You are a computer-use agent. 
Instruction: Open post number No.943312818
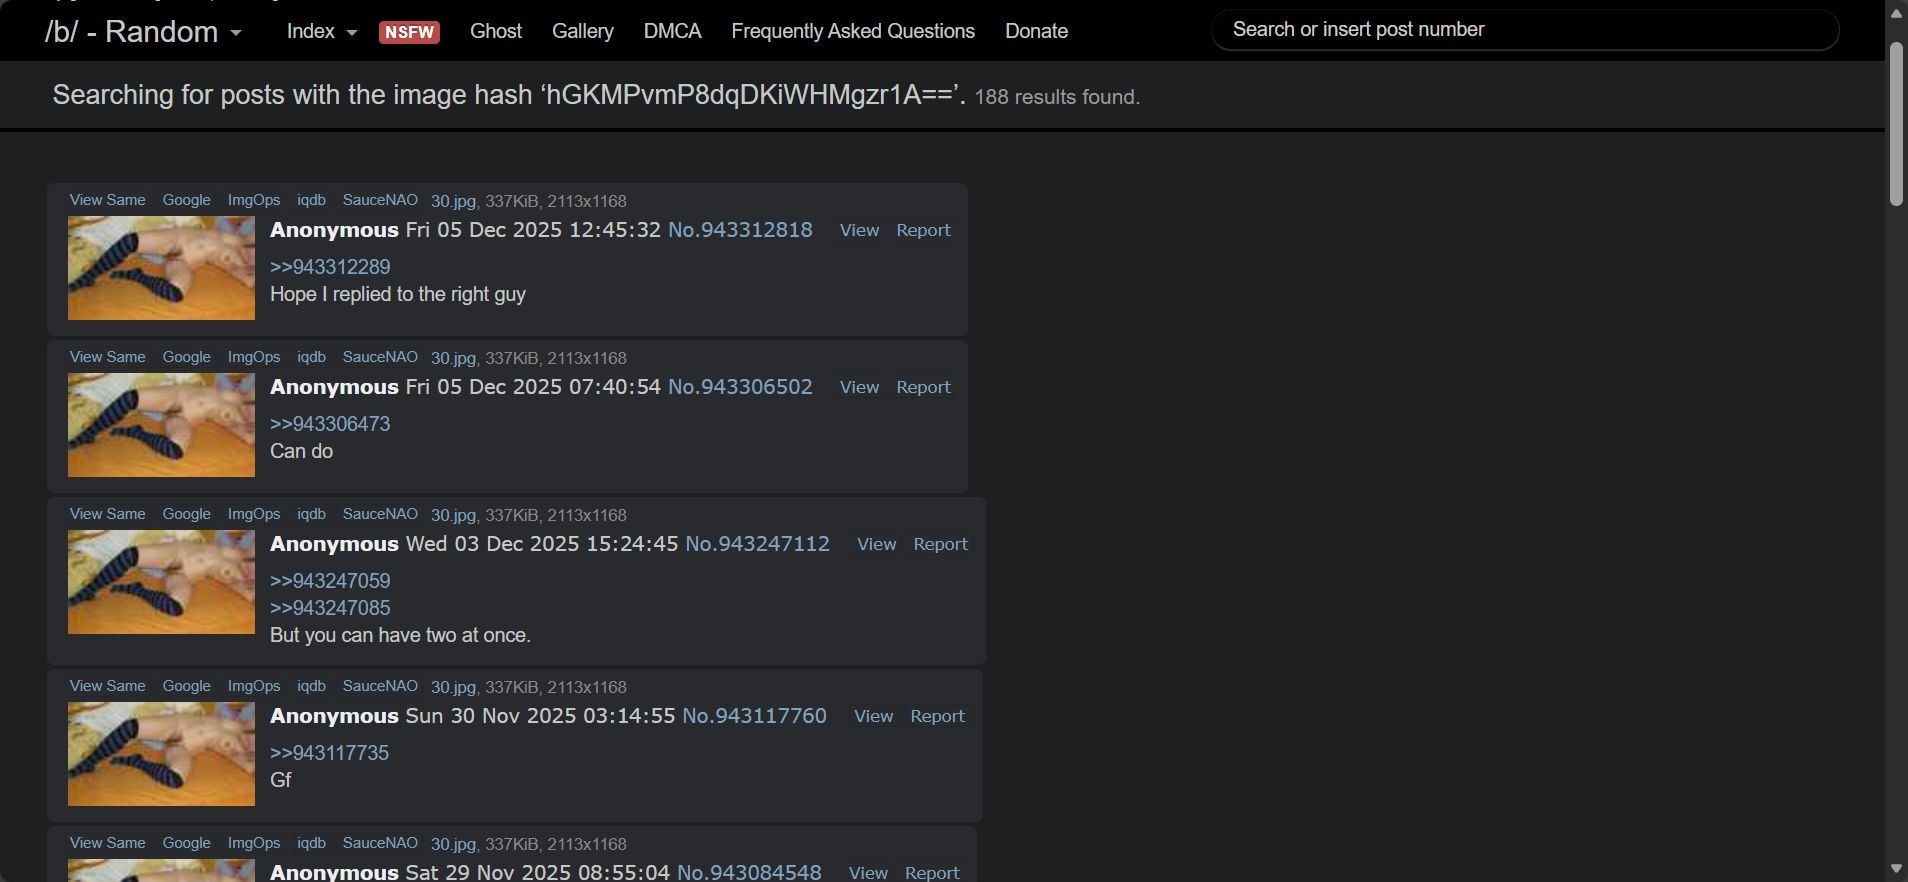[x=740, y=230]
